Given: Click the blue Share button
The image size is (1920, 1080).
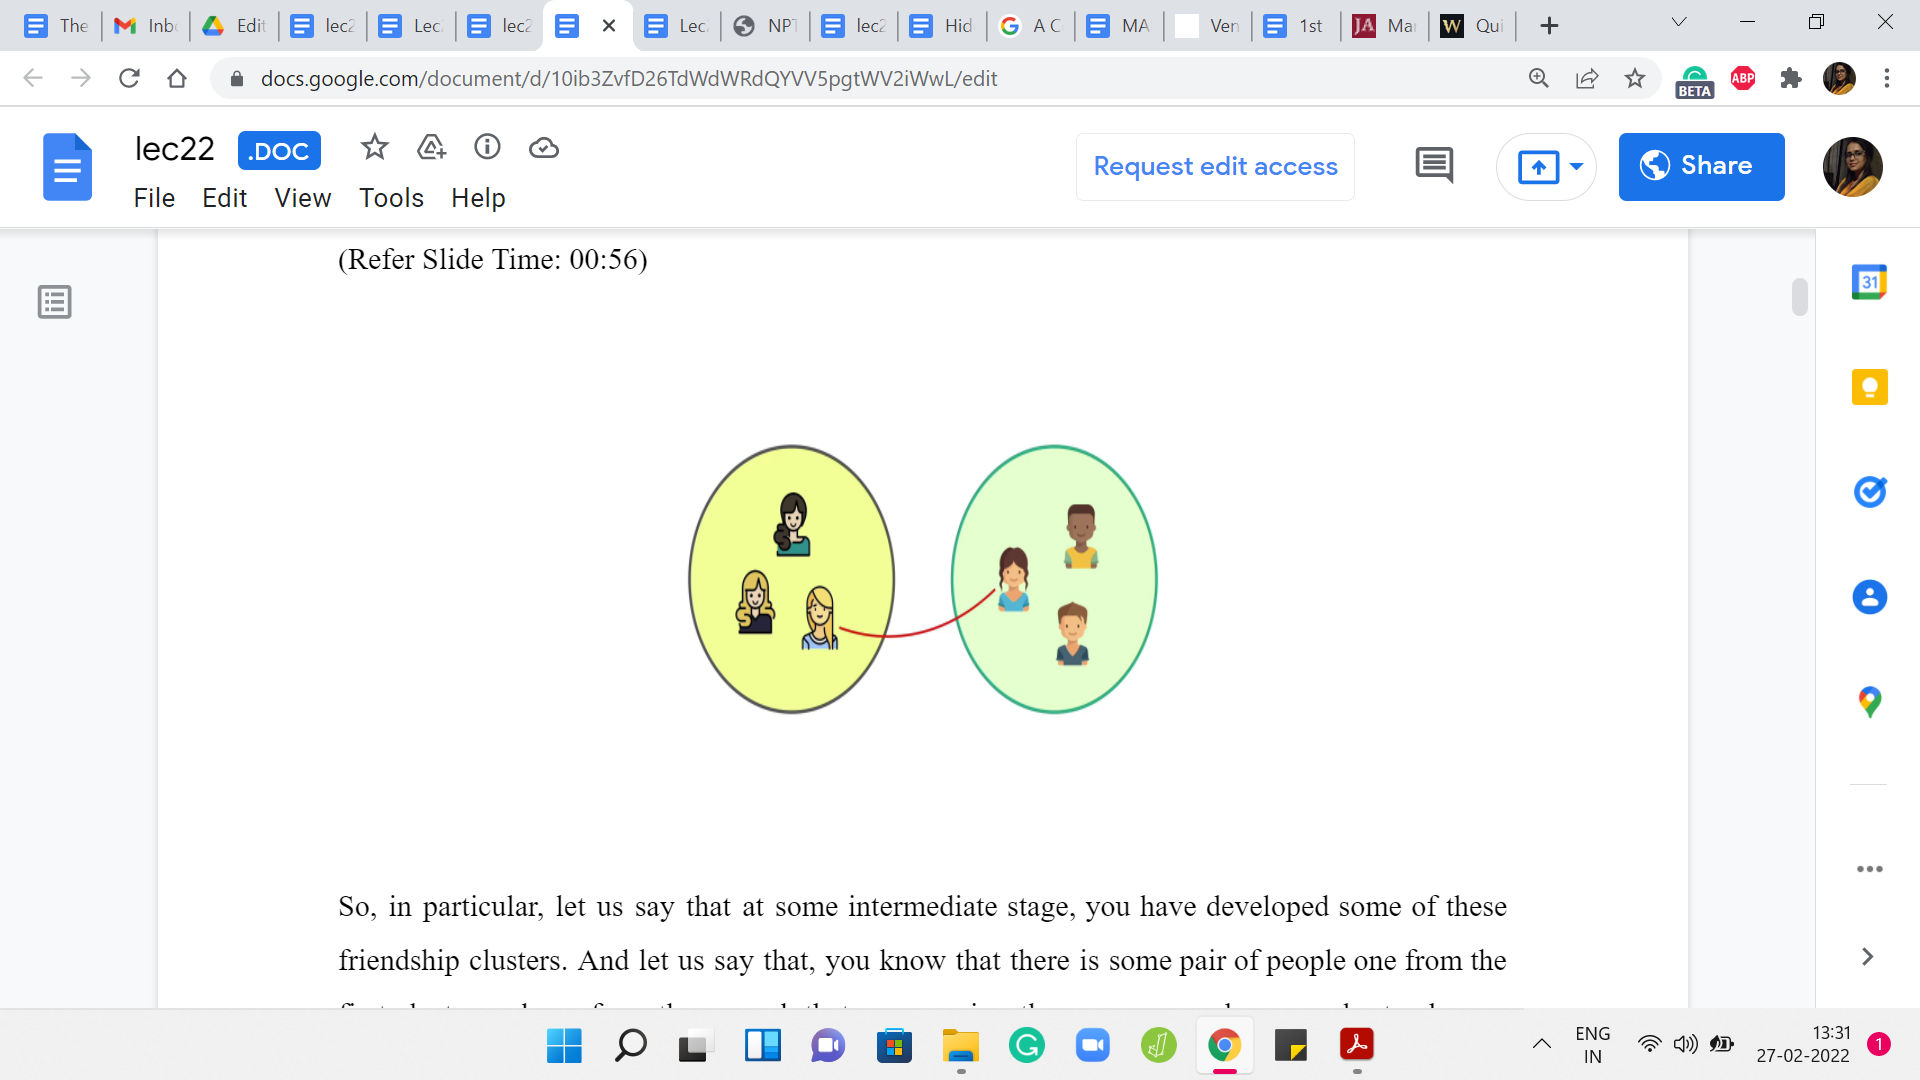Looking at the screenshot, I should point(1701,166).
